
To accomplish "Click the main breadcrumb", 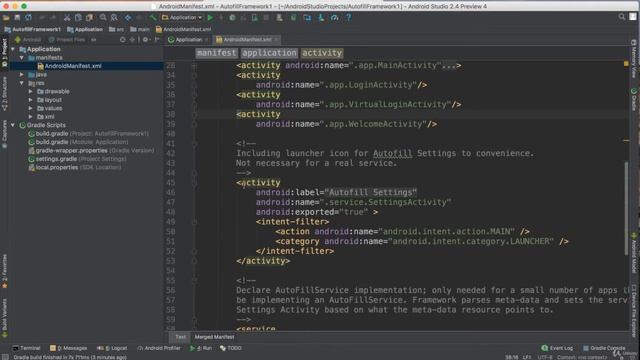I will [x=140, y=29].
